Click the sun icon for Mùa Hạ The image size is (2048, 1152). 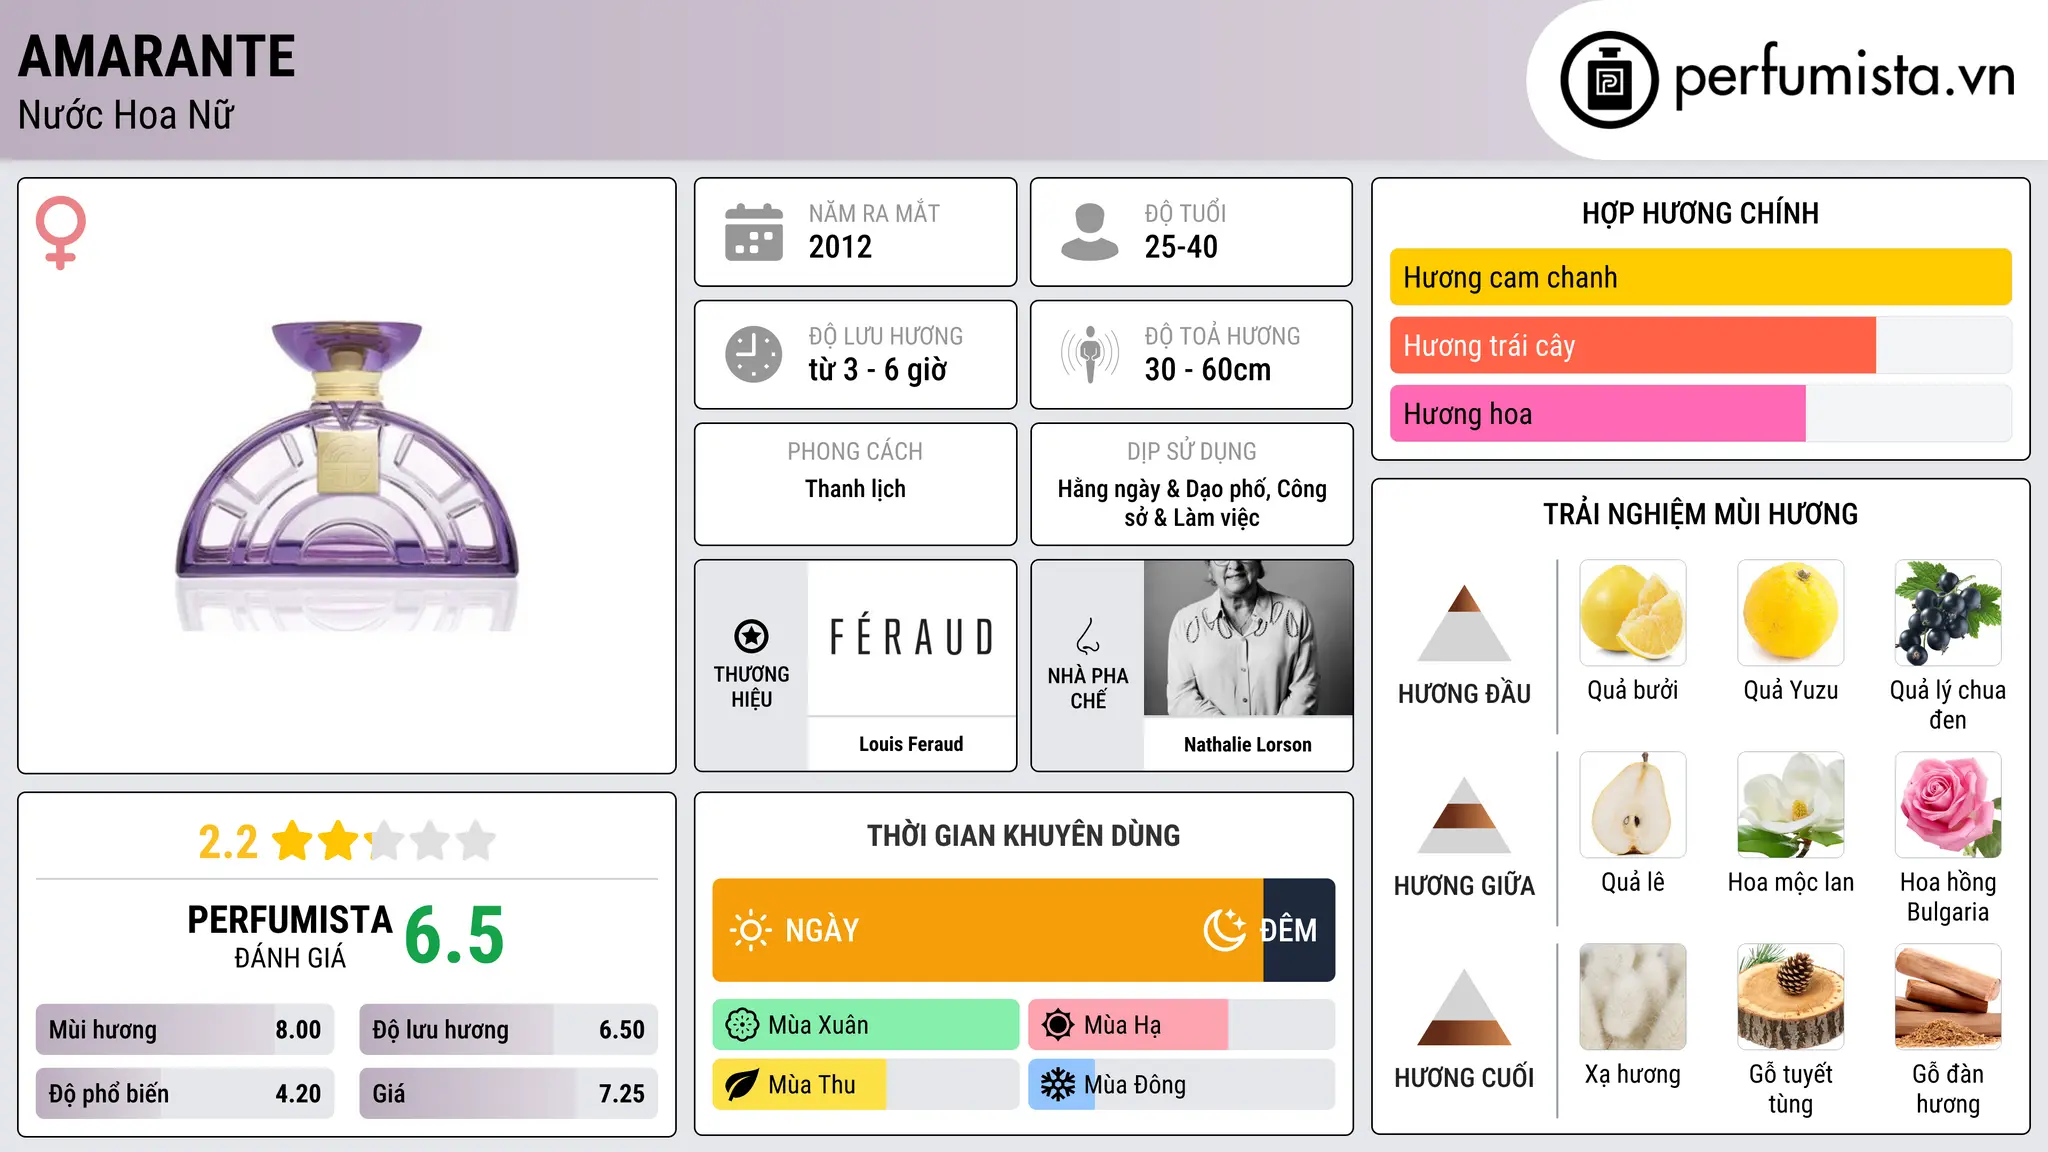point(1058,1025)
